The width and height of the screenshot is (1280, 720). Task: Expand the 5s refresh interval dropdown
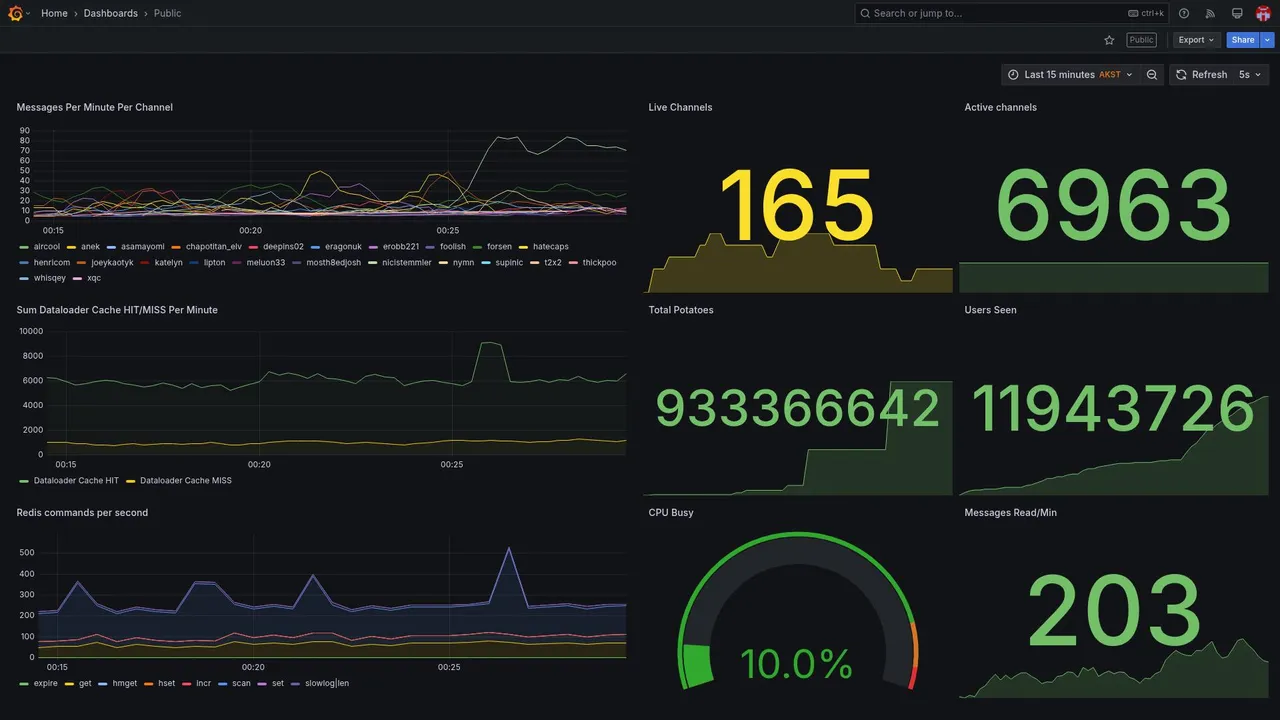click(1251, 75)
